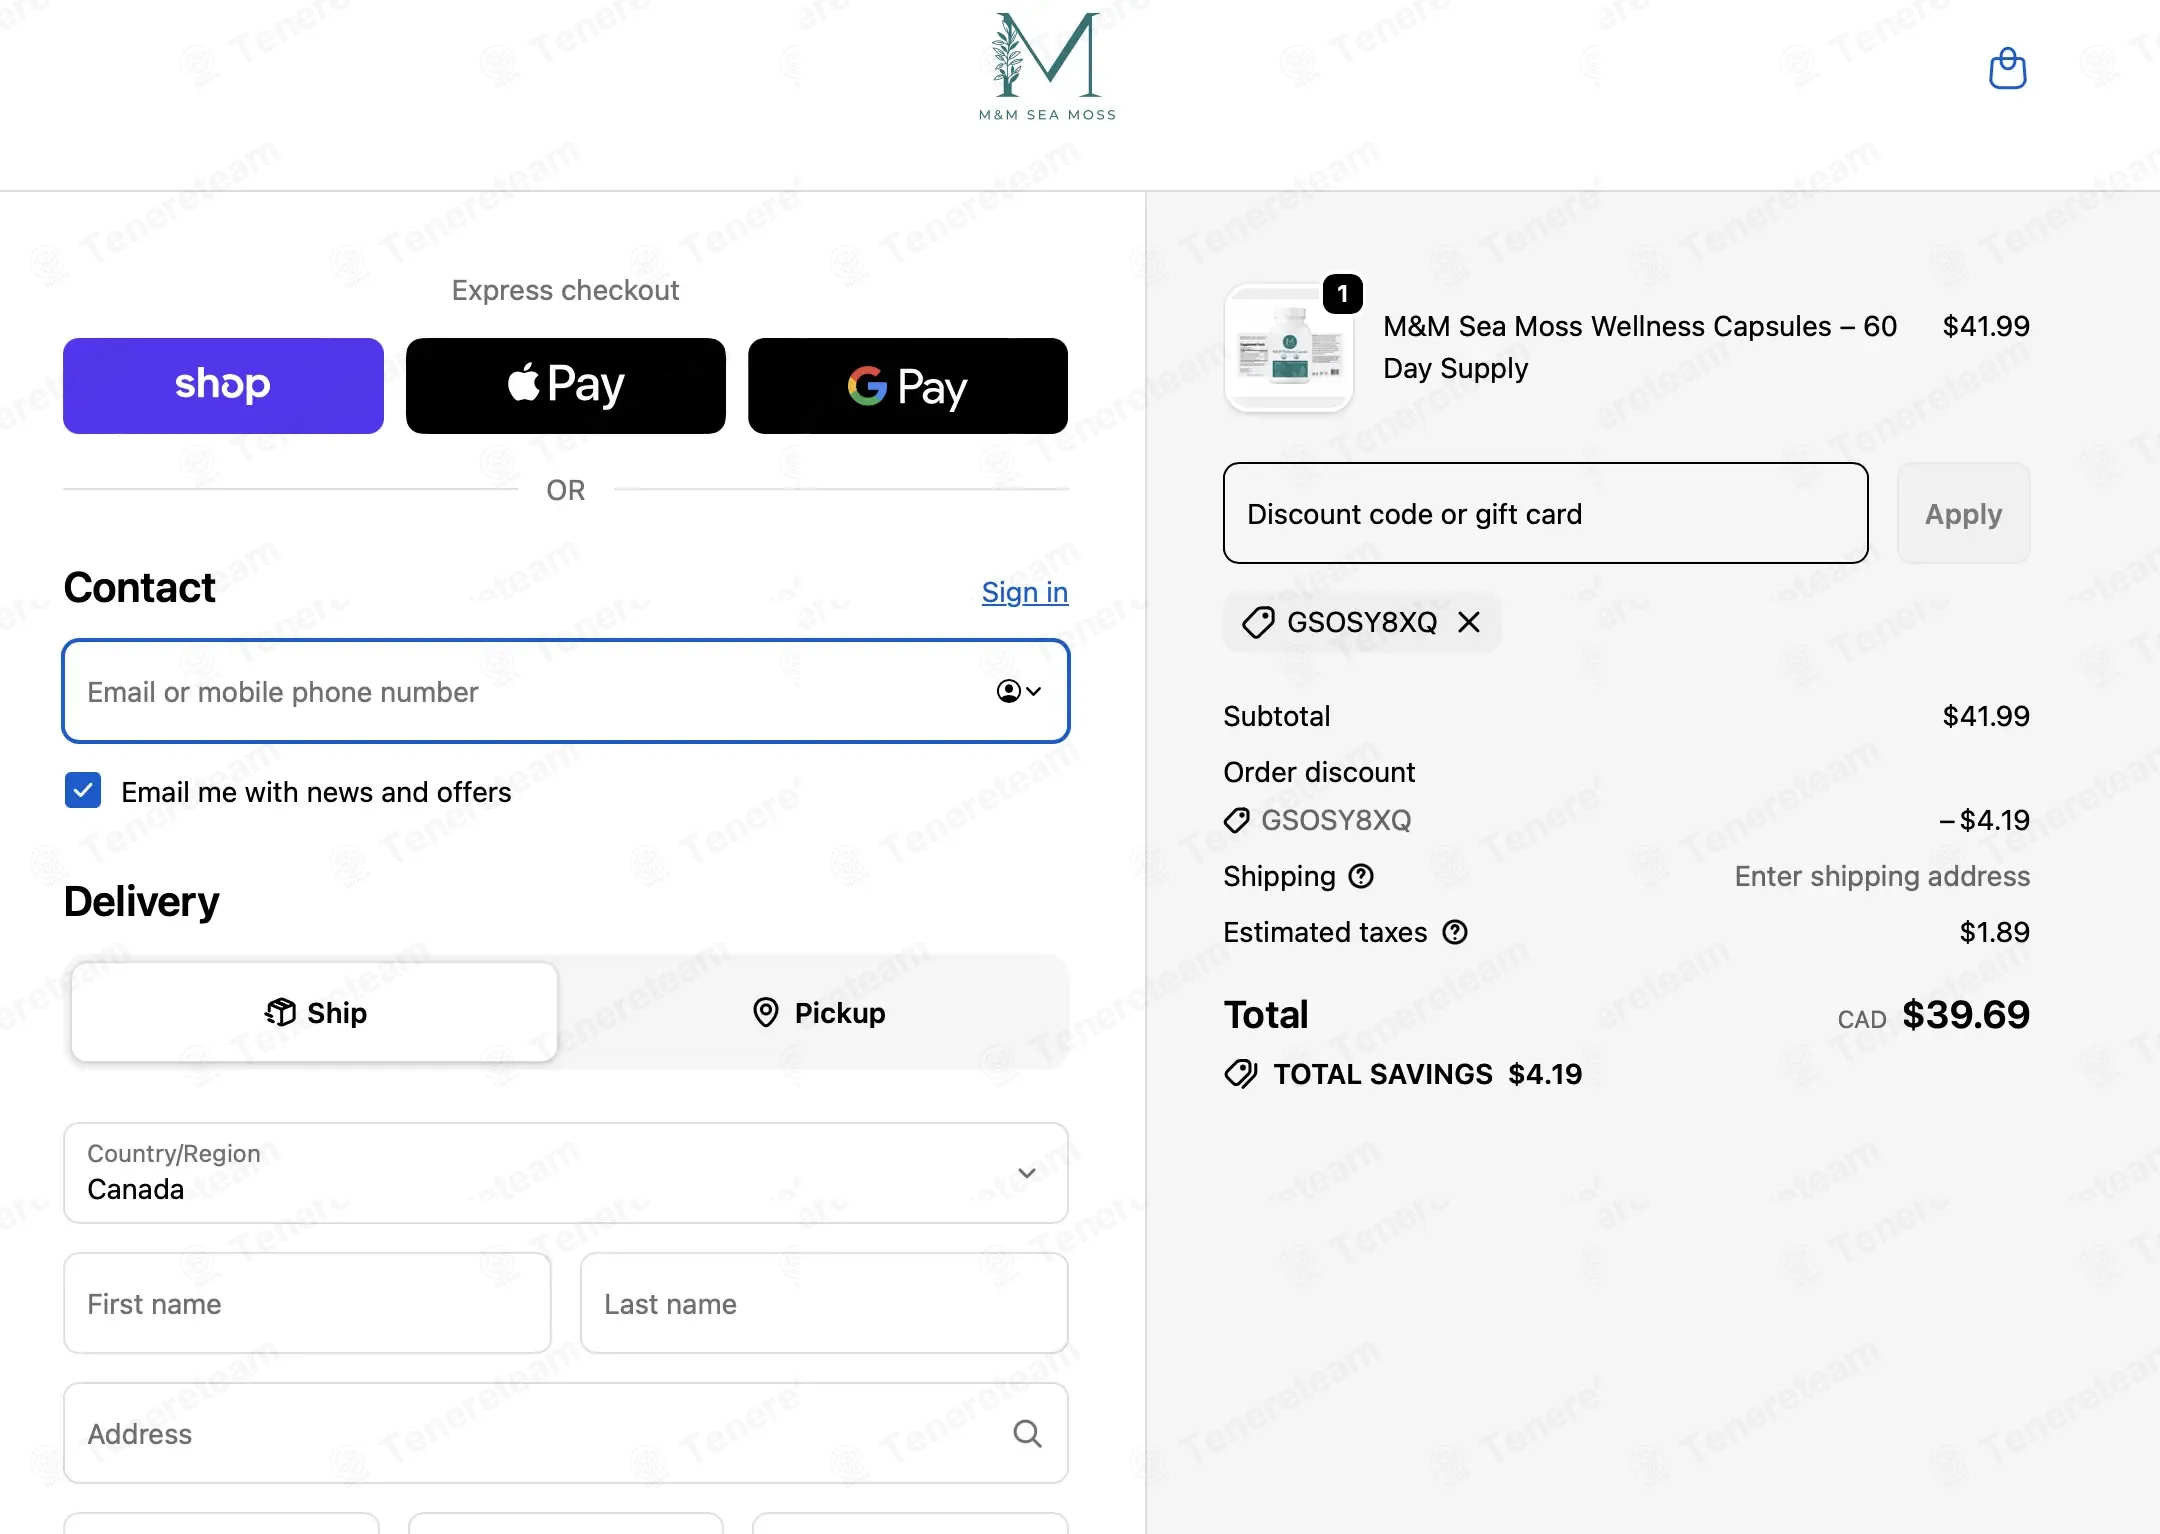The height and width of the screenshot is (1534, 2160).
Task: Choose Apple Pay express checkout
Action: (566, 386)
